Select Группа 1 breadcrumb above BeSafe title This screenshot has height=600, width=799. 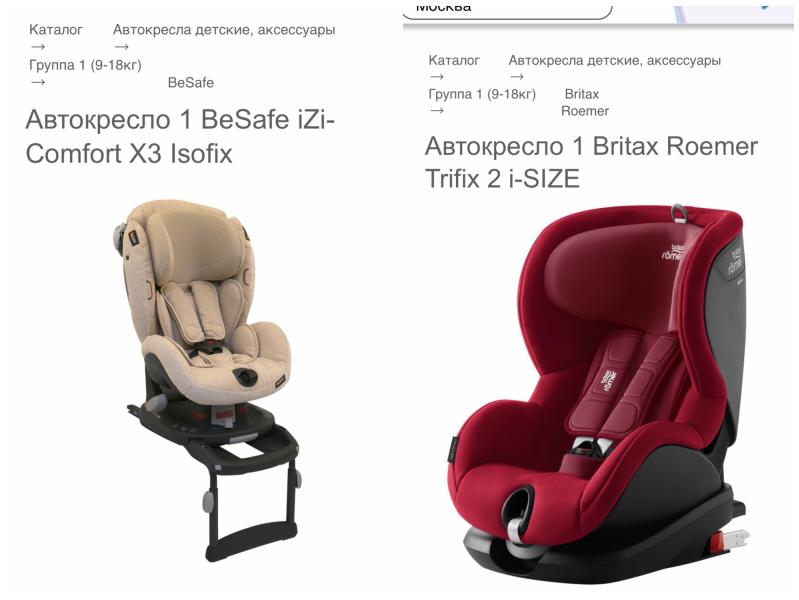85,65
